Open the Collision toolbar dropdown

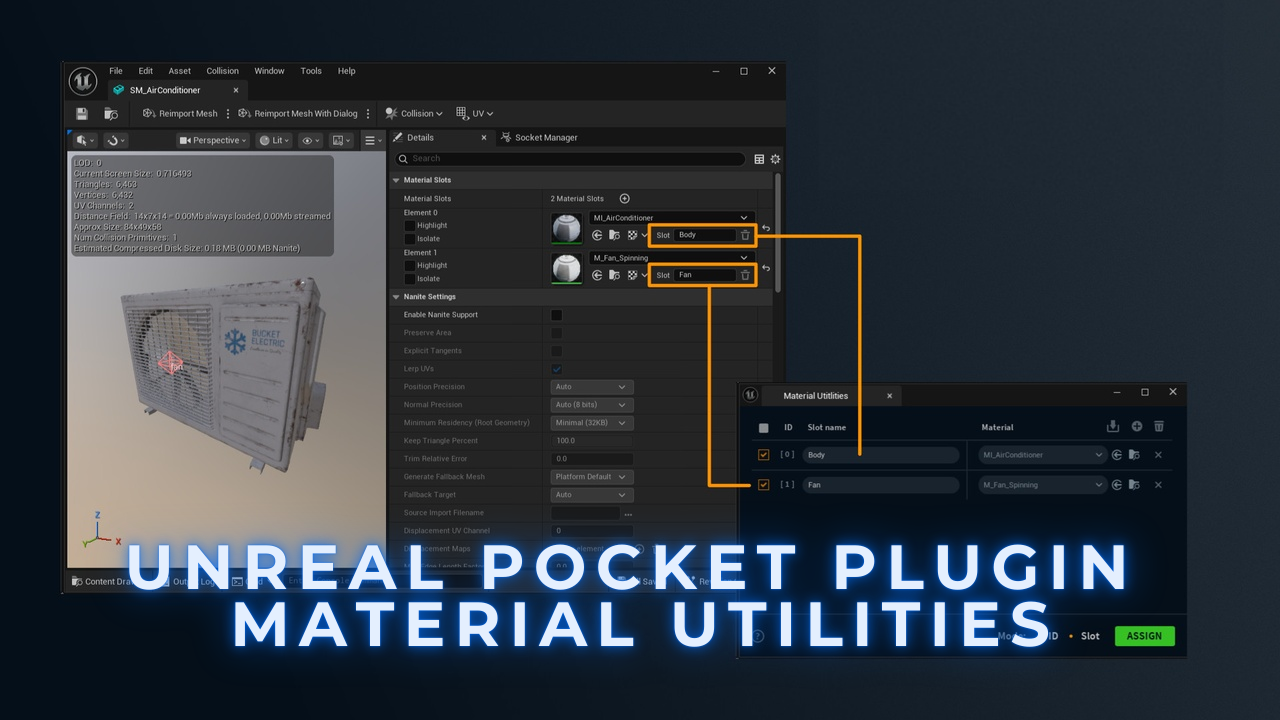[x=414, y=114]
